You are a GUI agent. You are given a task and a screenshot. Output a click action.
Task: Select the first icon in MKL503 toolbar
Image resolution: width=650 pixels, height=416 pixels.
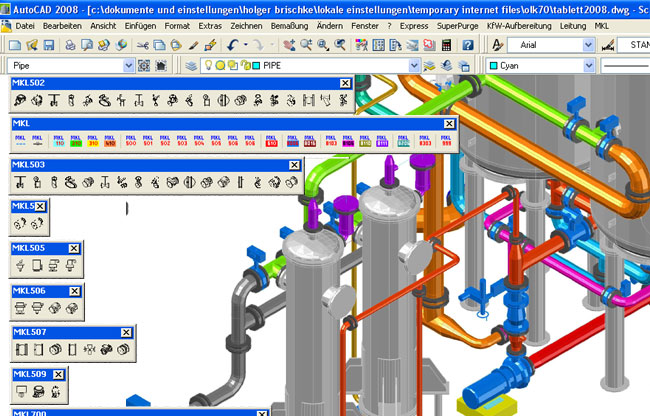[21, 183]
